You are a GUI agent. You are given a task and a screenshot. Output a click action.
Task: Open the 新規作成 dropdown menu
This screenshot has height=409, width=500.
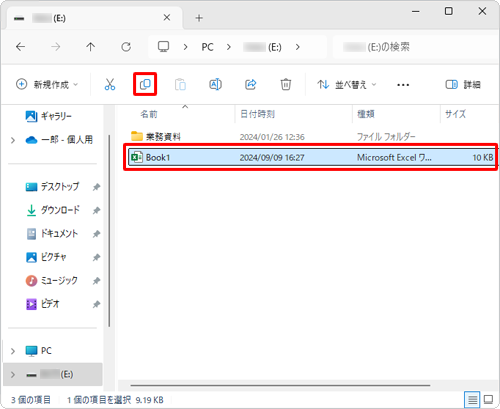[47, 84]
